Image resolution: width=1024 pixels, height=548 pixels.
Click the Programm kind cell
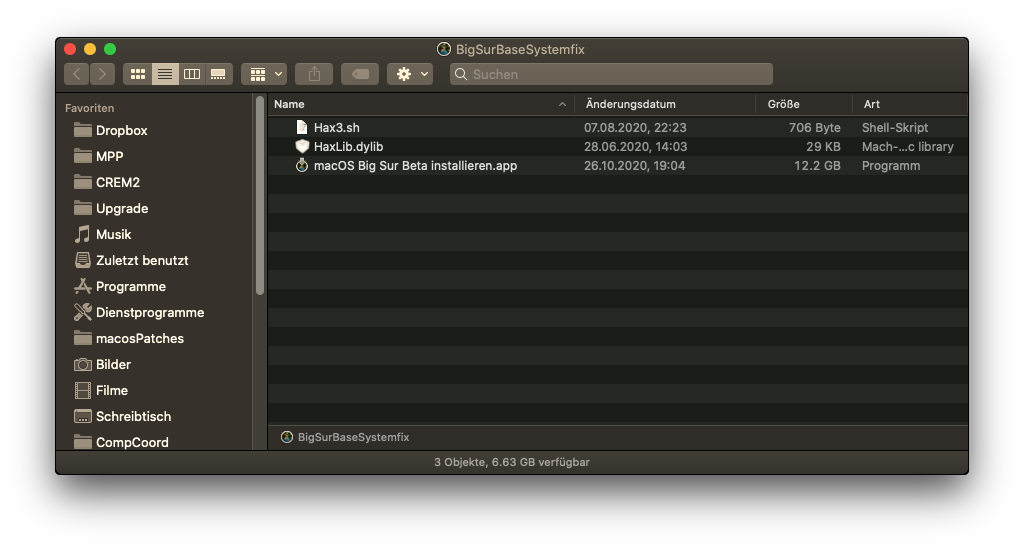[891, 165]
